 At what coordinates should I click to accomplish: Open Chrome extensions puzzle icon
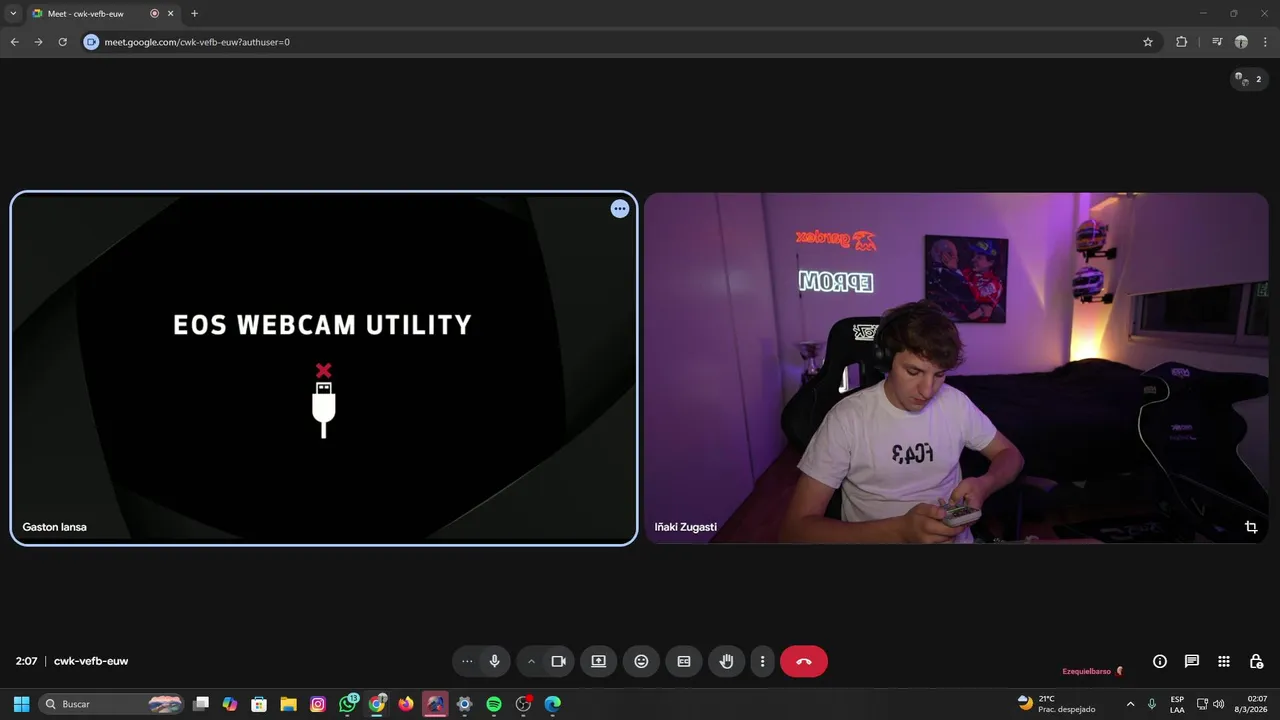point(1181,42)
